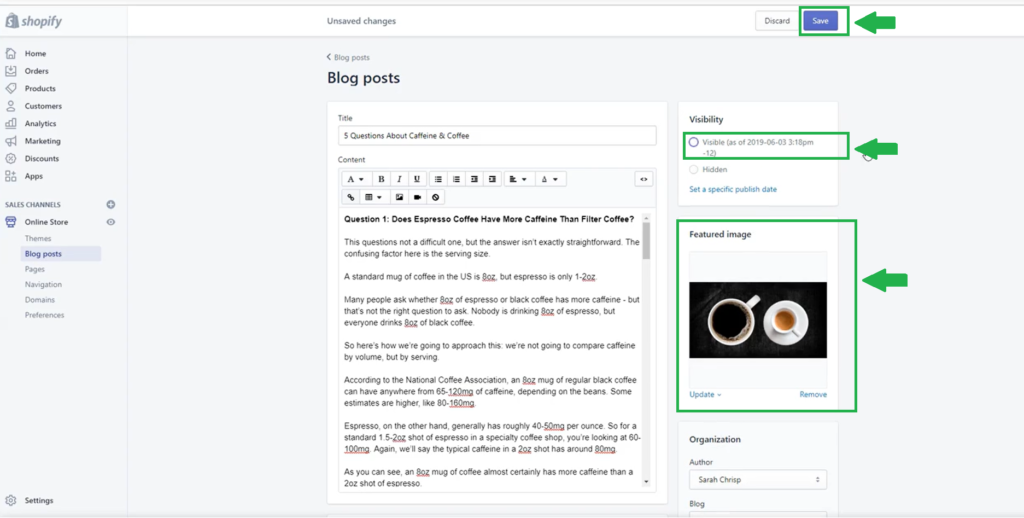Apply underline formatting

(x=417, y=179)
